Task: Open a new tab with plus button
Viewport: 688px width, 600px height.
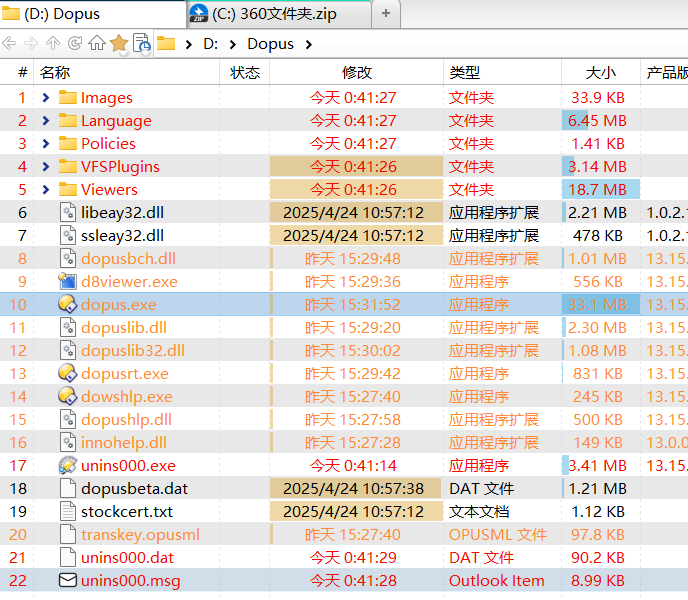Action: [x=386, y=14]
